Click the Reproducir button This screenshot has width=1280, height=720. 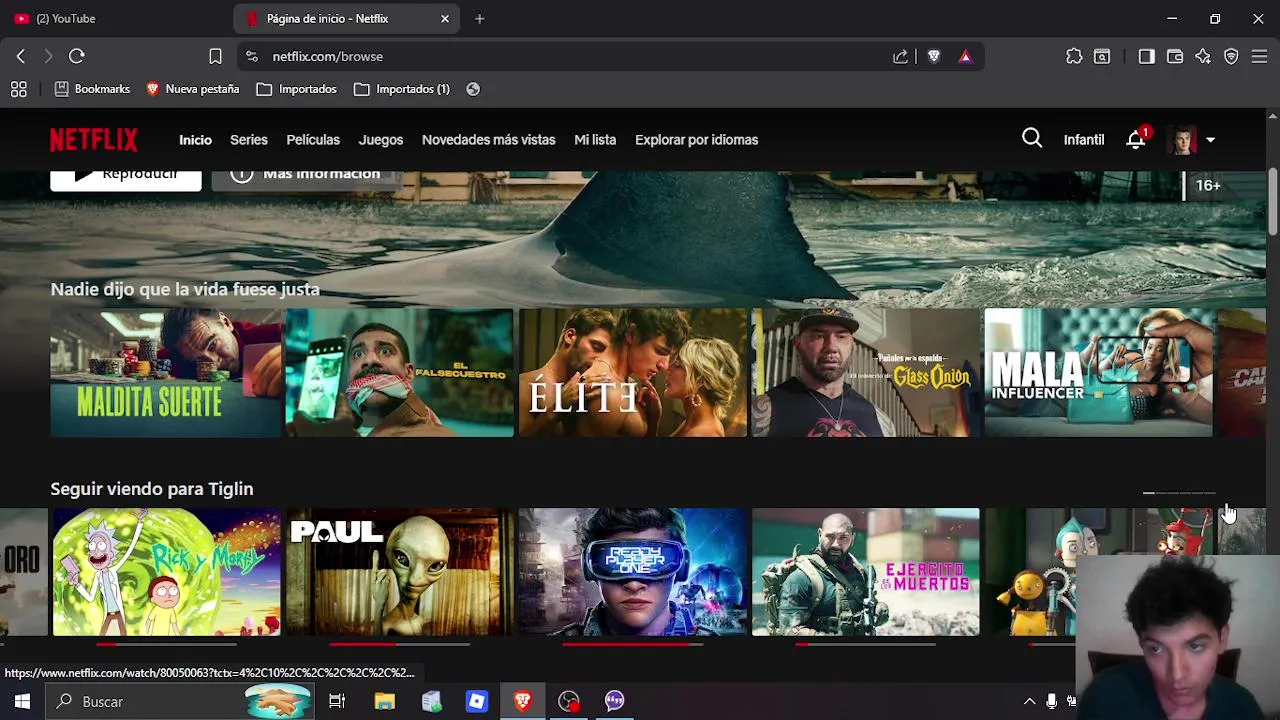pos(125,180)
